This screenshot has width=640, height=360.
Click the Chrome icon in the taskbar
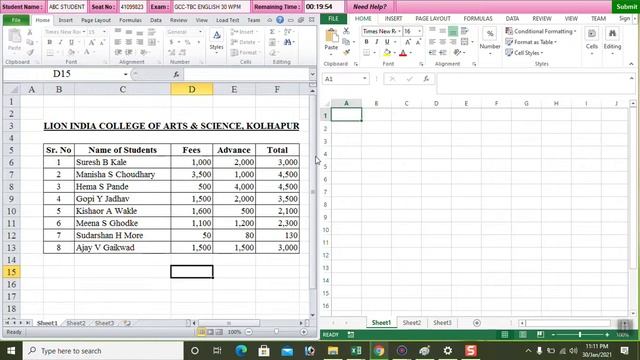point(379,351)
